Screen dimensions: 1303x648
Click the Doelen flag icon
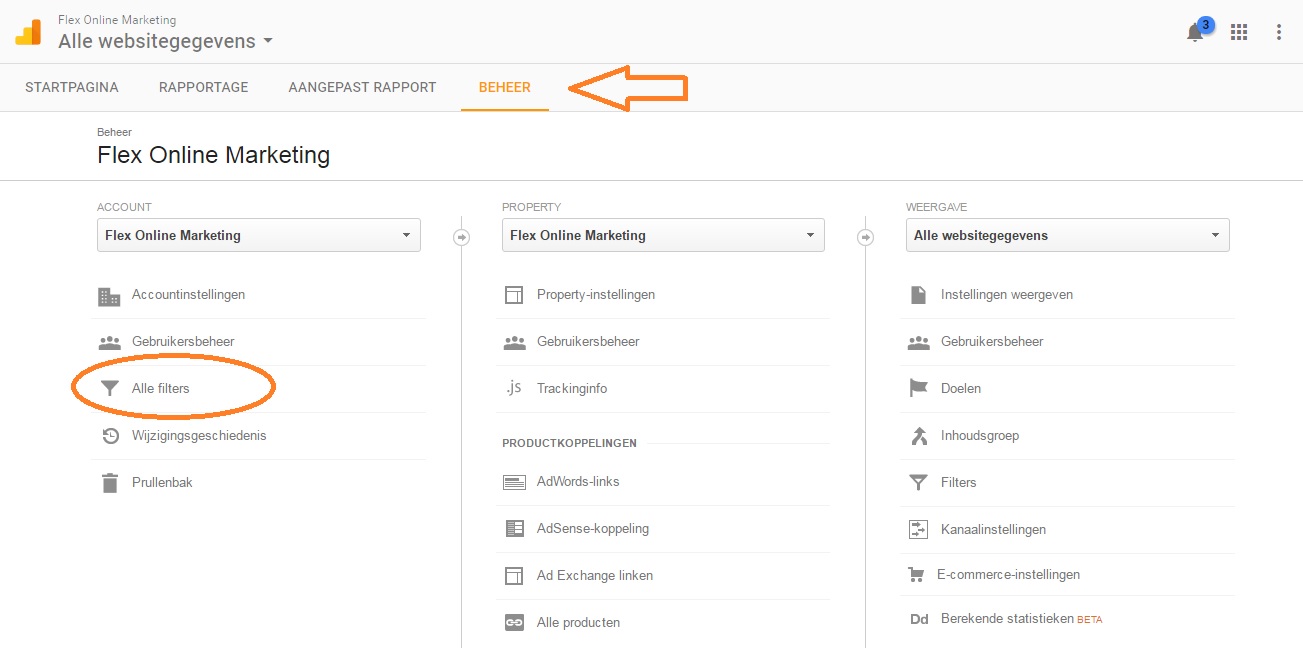[918, 388]
